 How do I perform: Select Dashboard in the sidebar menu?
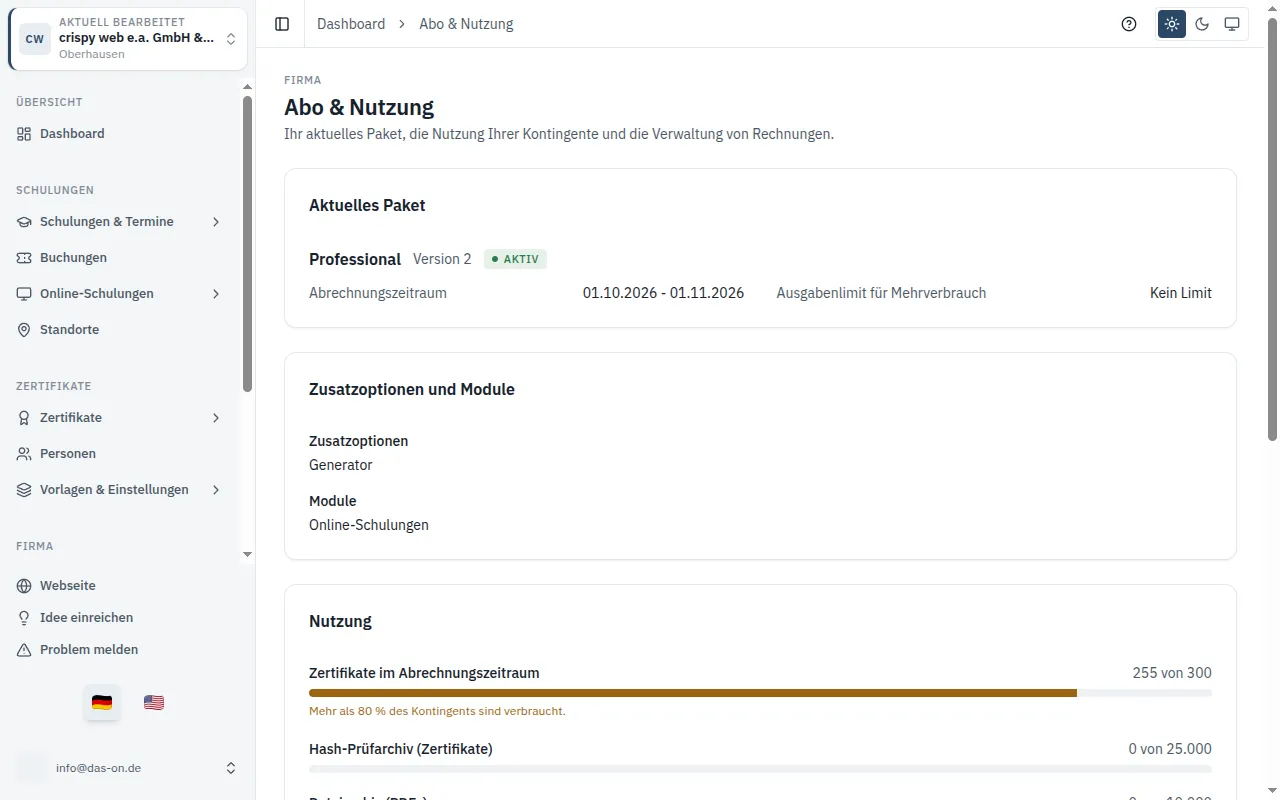[120, 134]
